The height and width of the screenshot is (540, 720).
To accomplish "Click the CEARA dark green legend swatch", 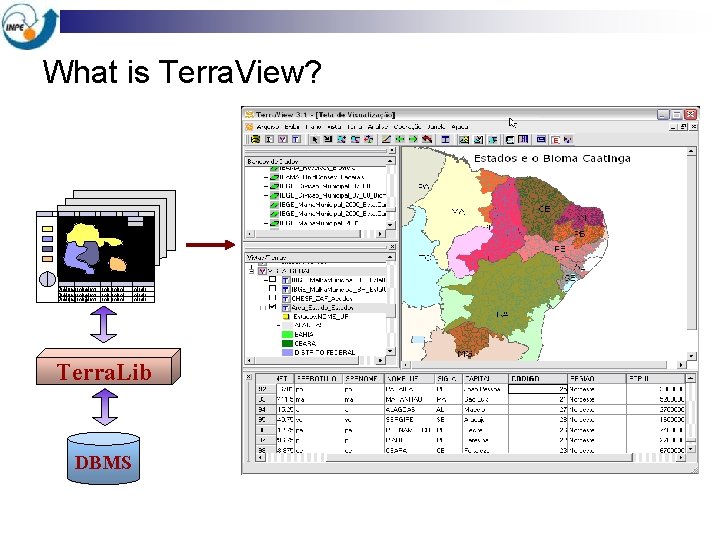I will (x=287, y=343).
